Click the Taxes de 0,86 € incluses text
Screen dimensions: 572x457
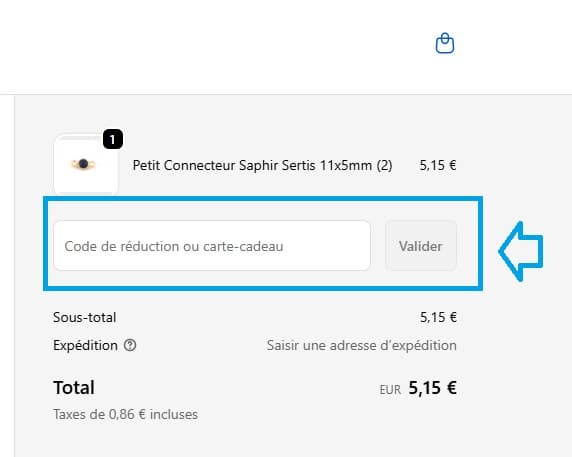pos(125,414)
